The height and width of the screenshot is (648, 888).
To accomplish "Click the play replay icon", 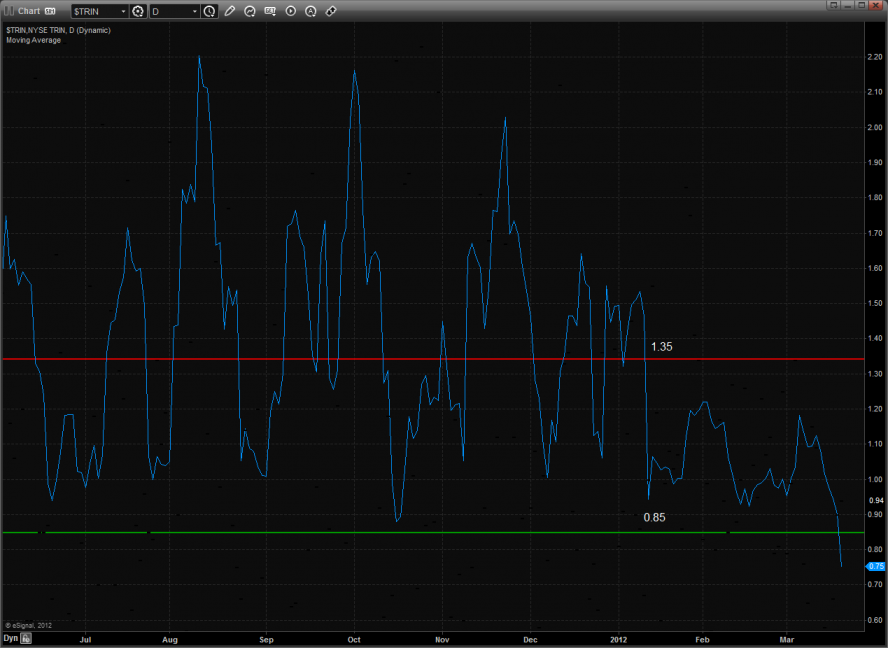I will 291,11.
